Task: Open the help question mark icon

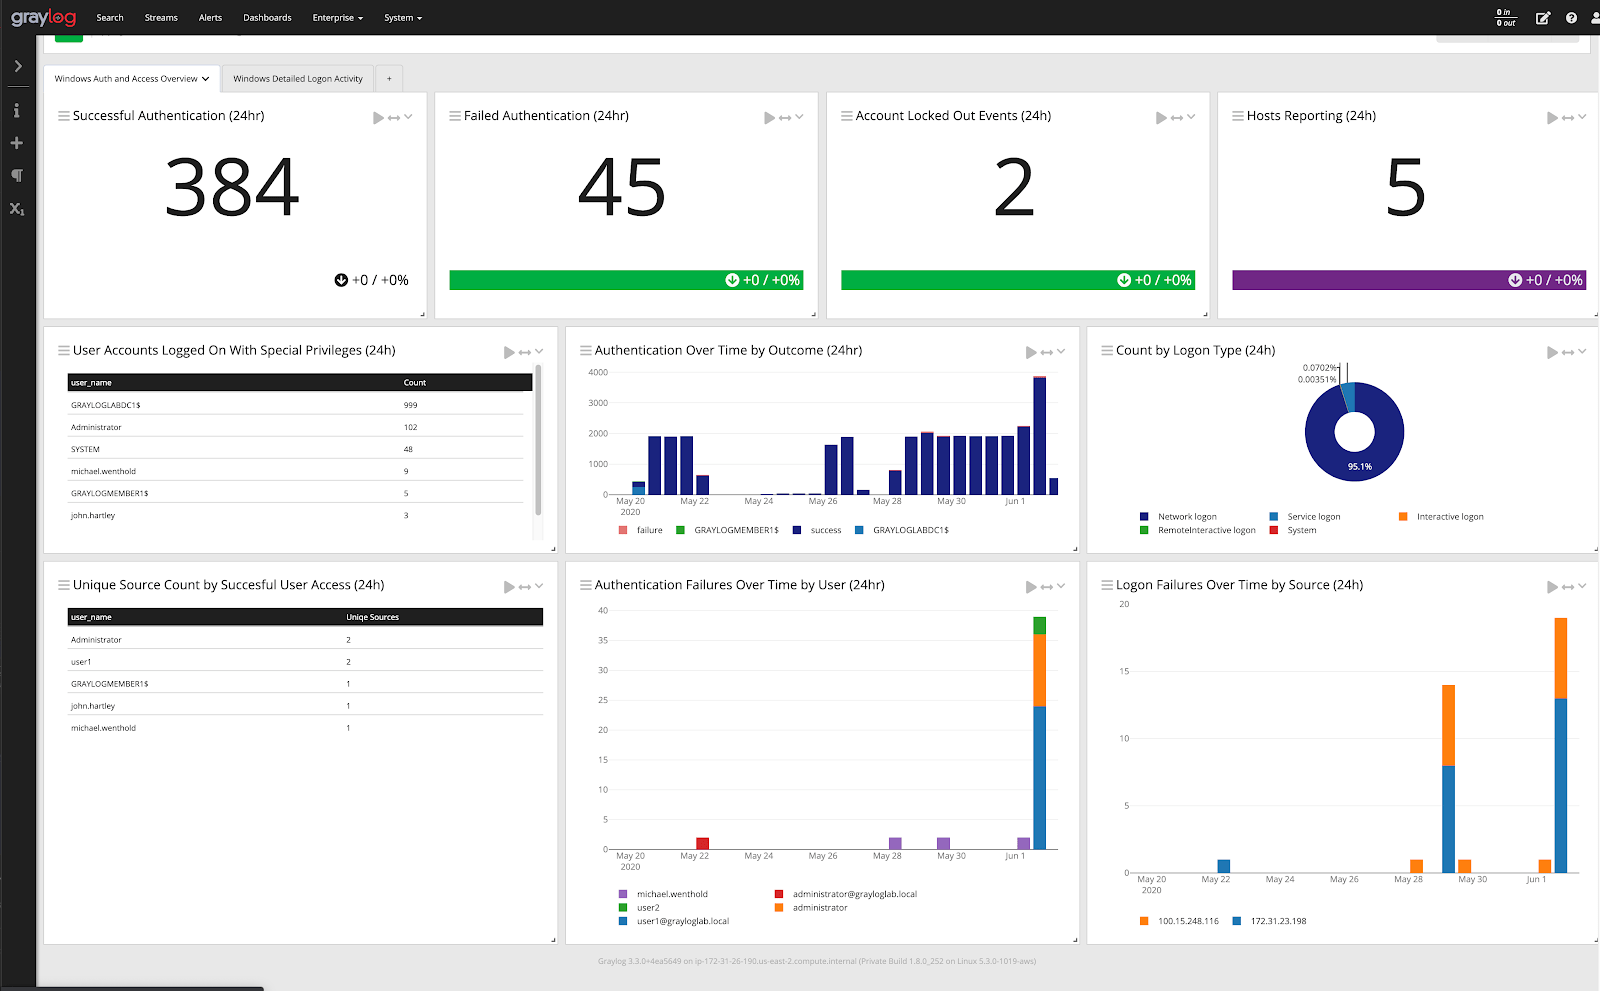Action: tap(1571, 18)
